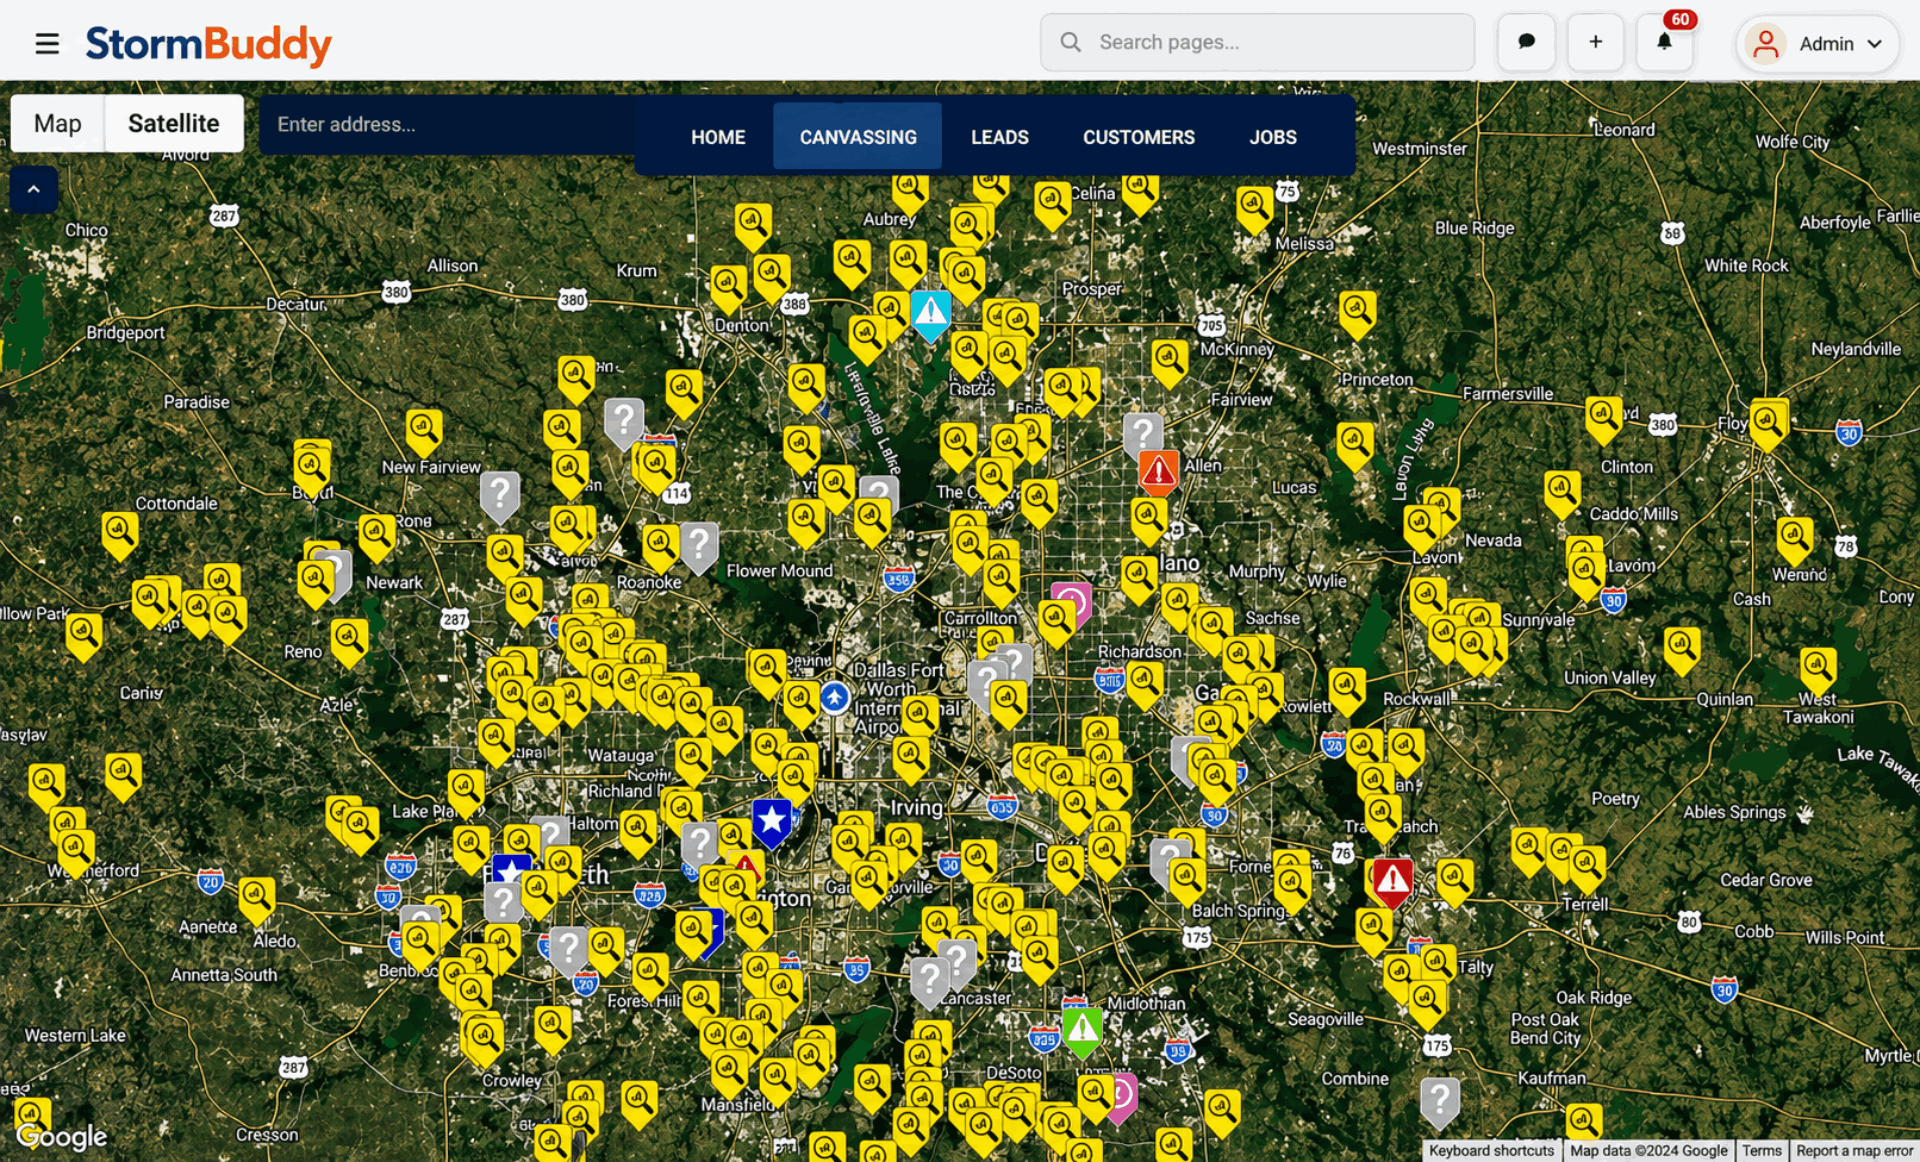Click the blue star marker near Irving
The image size is (1920, 1162).
pos(772,821)
